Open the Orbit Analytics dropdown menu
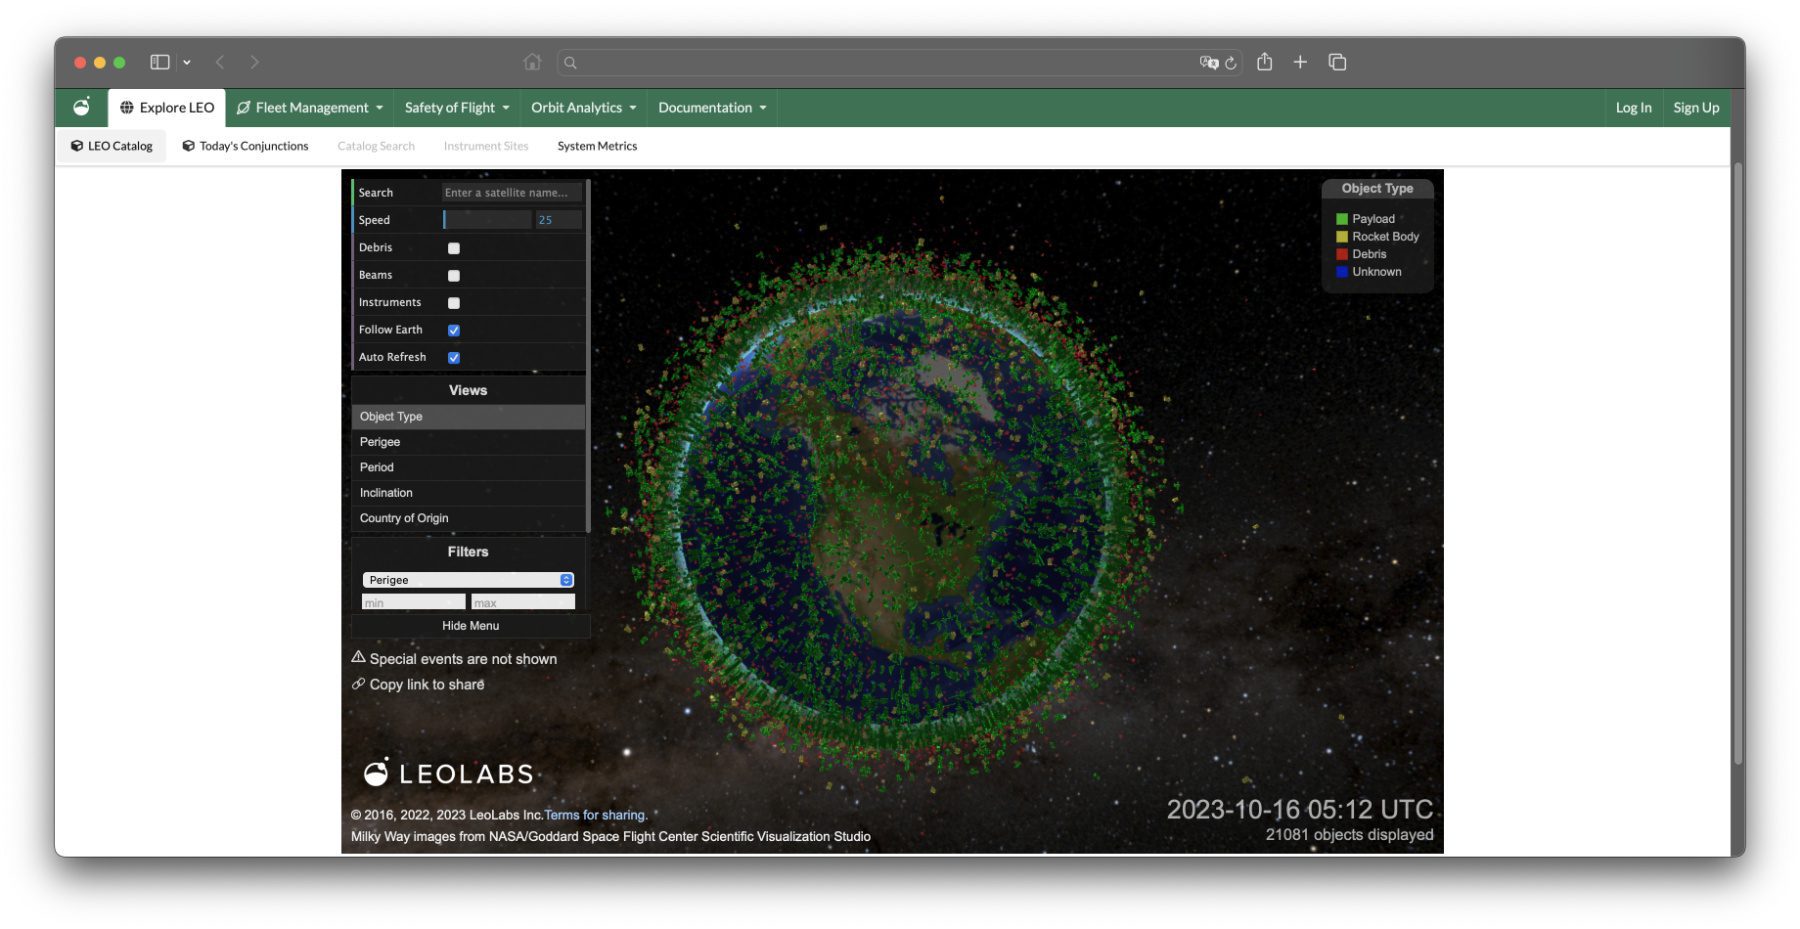The image size is (1800, 929). pos(583,108)
